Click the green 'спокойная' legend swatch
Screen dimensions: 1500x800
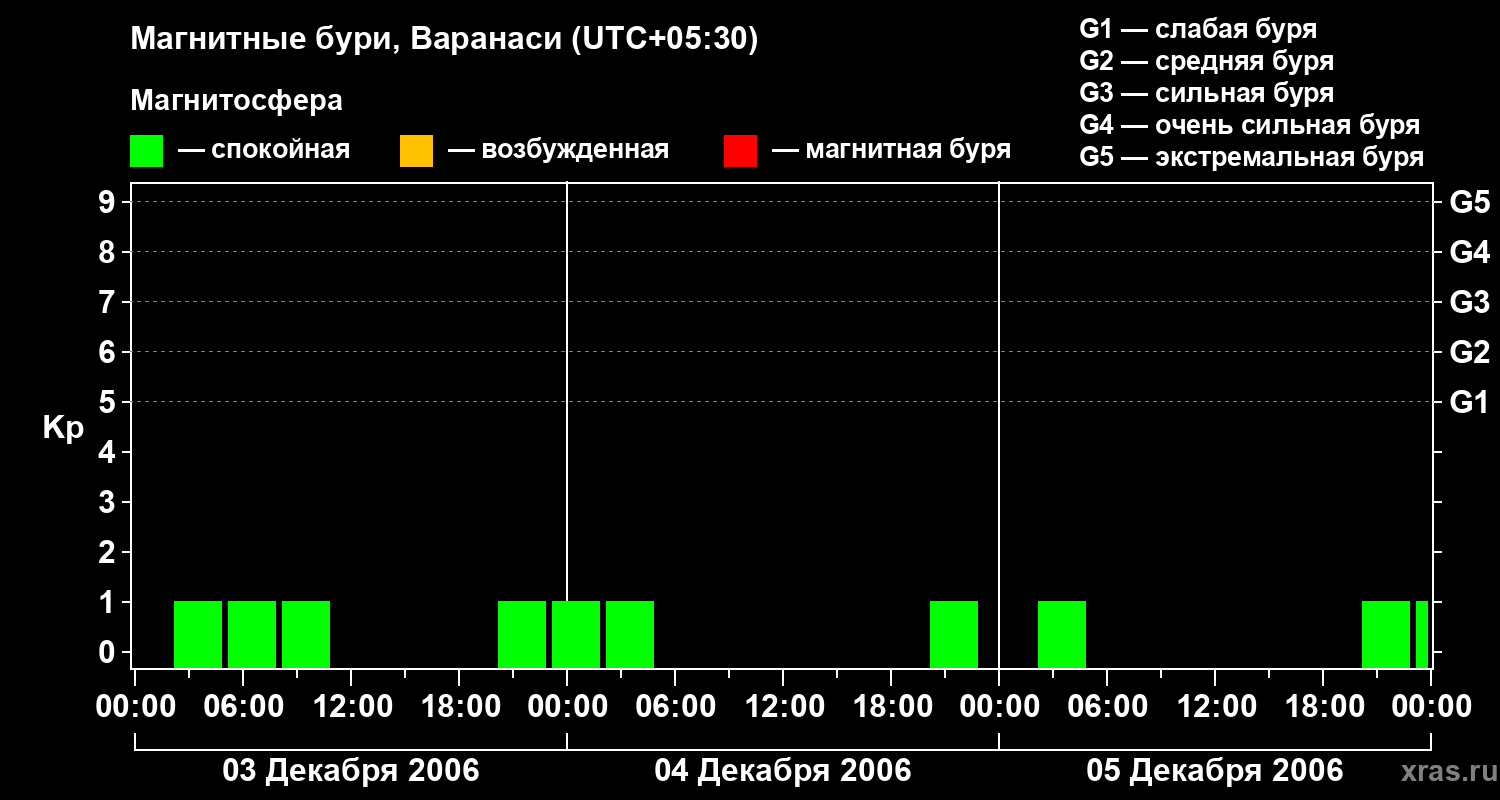[146, 150]
